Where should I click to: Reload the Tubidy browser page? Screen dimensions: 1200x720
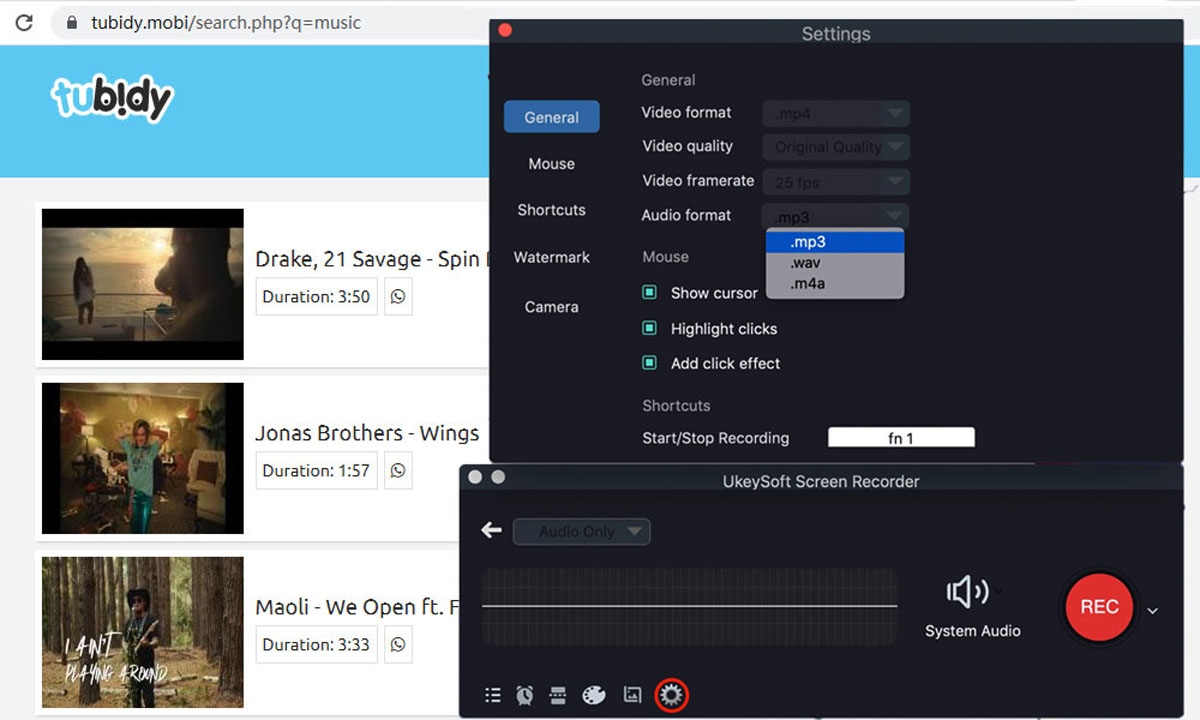[x=24, y=22]
